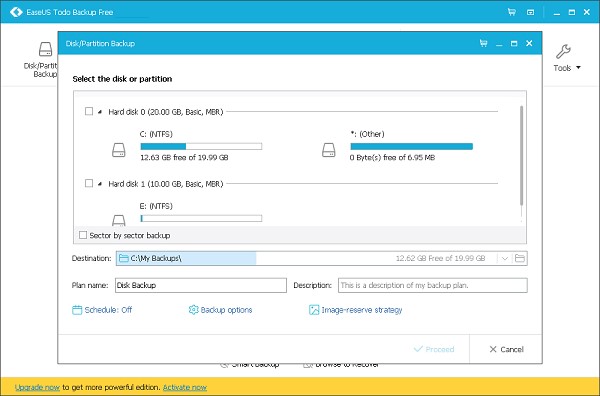
Task: Click the Activate now link
Action: pyautogui.click(x=185, y=387)
